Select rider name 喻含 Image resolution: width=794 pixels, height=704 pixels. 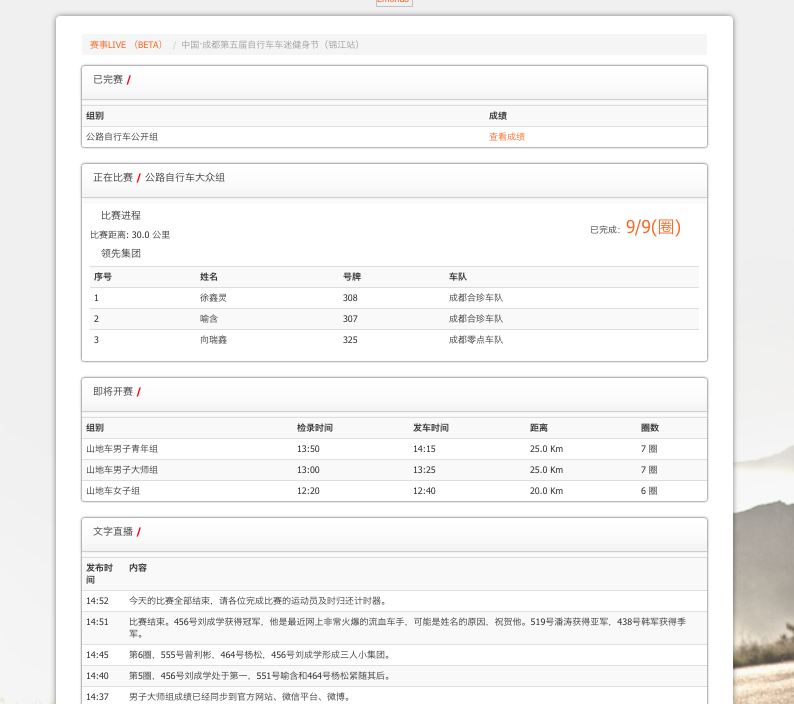coord(209,319)
